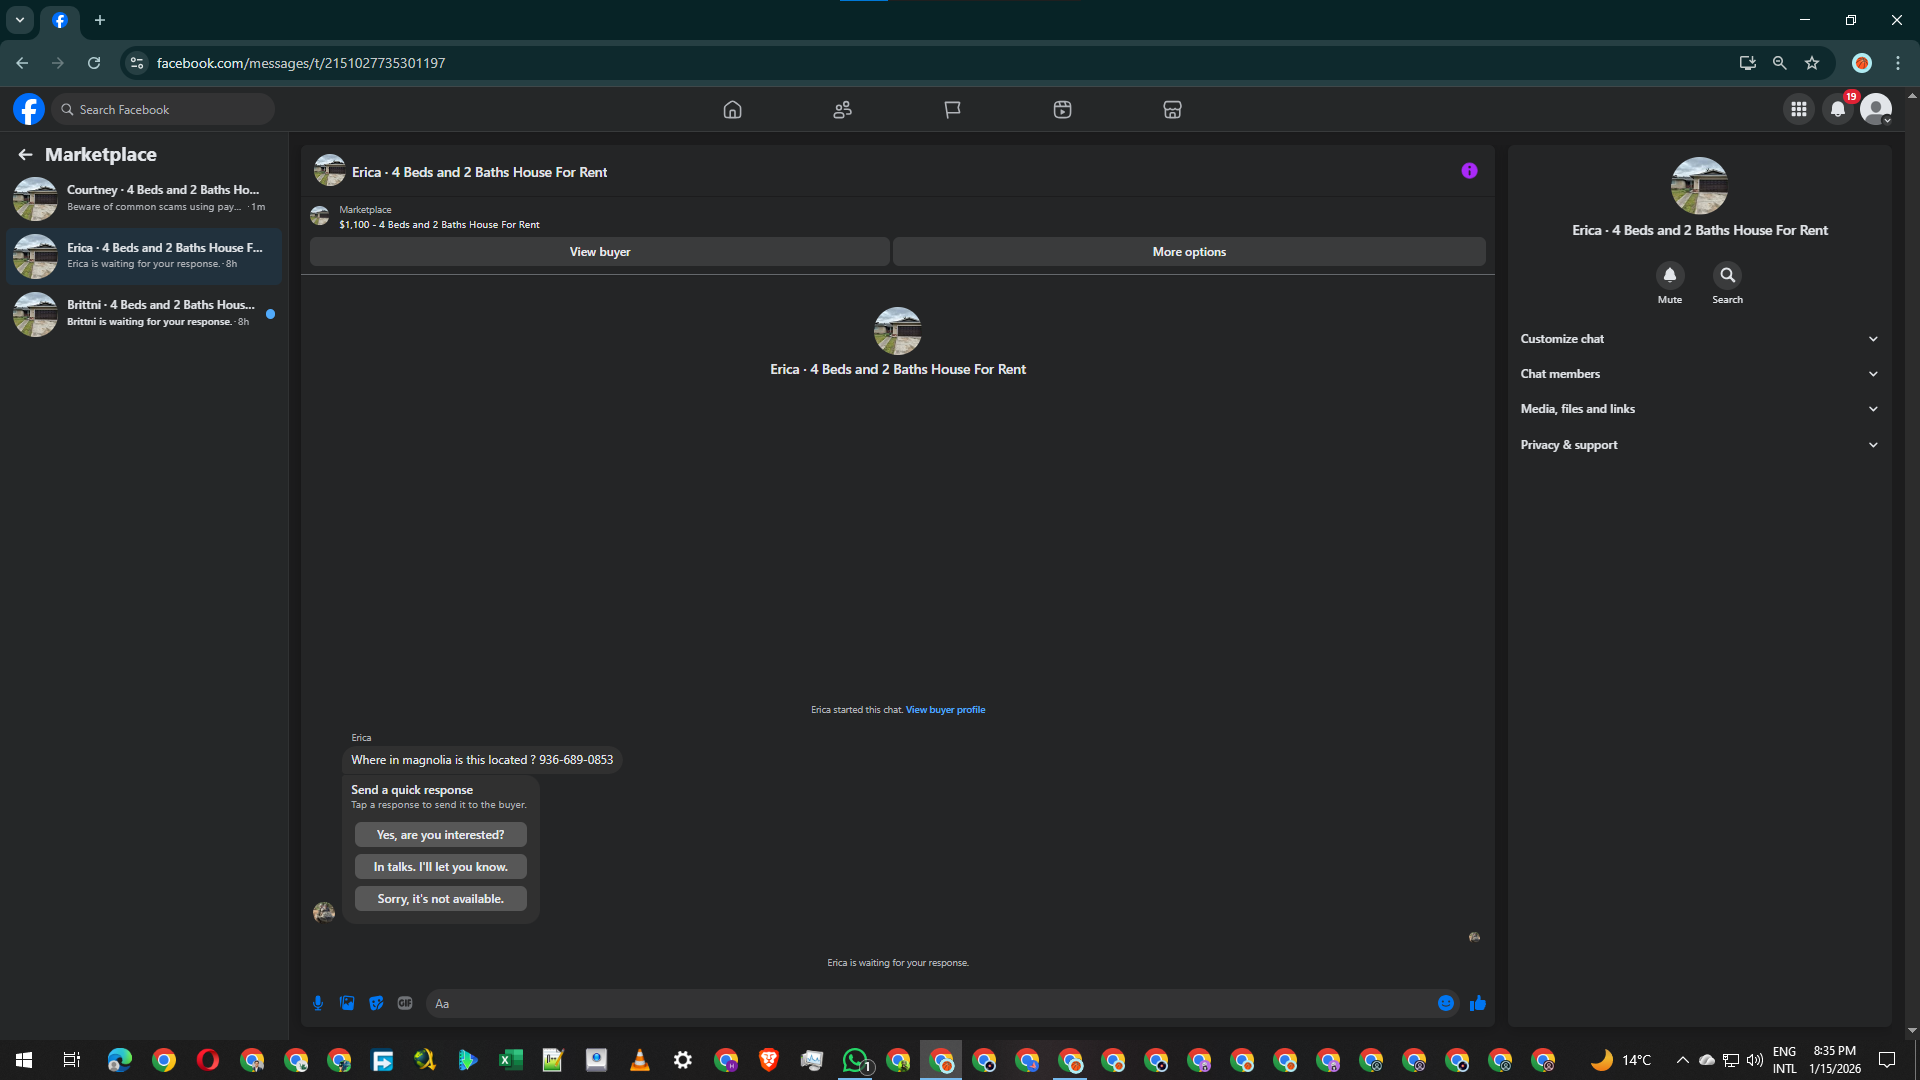Go to the Marketplace tab in navbar
Viewport: 1920px width, 1080px height.
(1172, 110)
